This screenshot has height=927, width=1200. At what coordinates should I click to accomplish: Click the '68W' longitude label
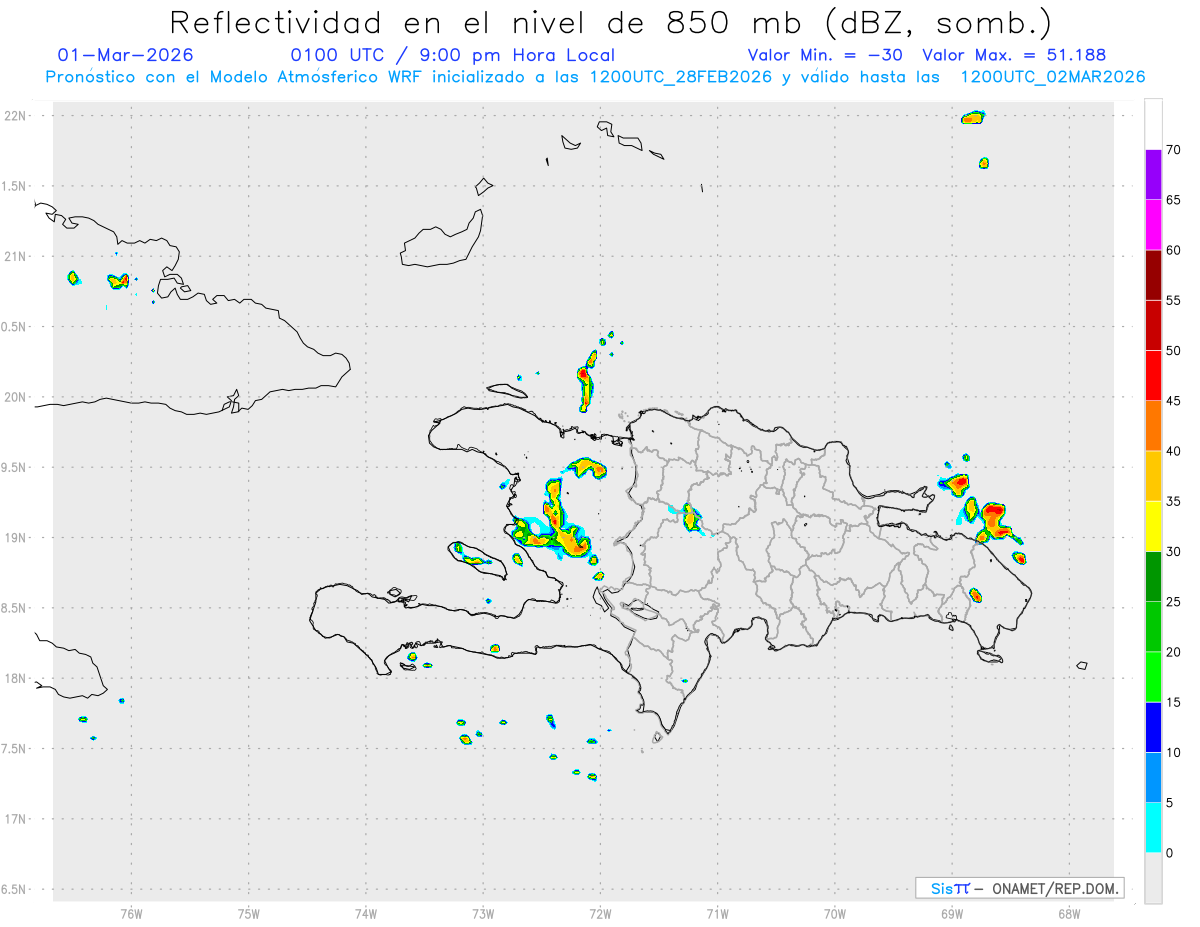point(1069,913)
